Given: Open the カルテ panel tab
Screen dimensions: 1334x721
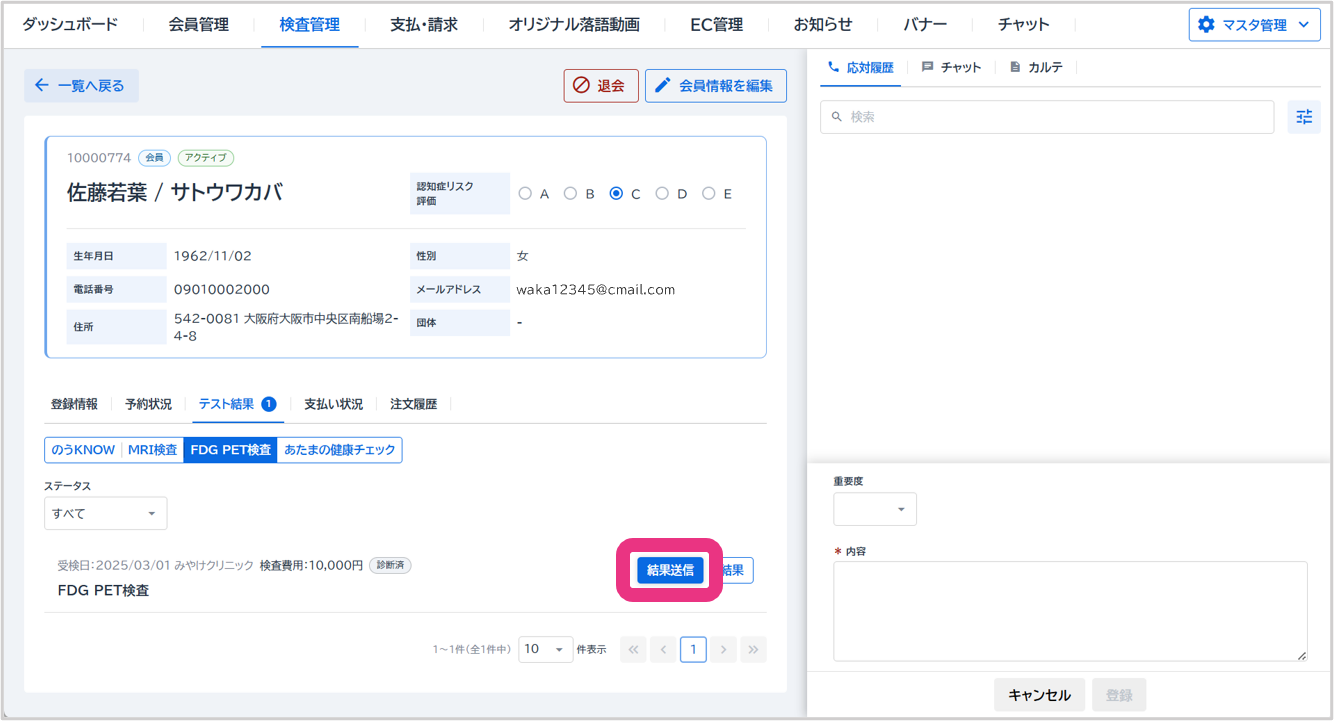Looking at the screenshot, I should pyautogui.click(x=1036, y=67).
